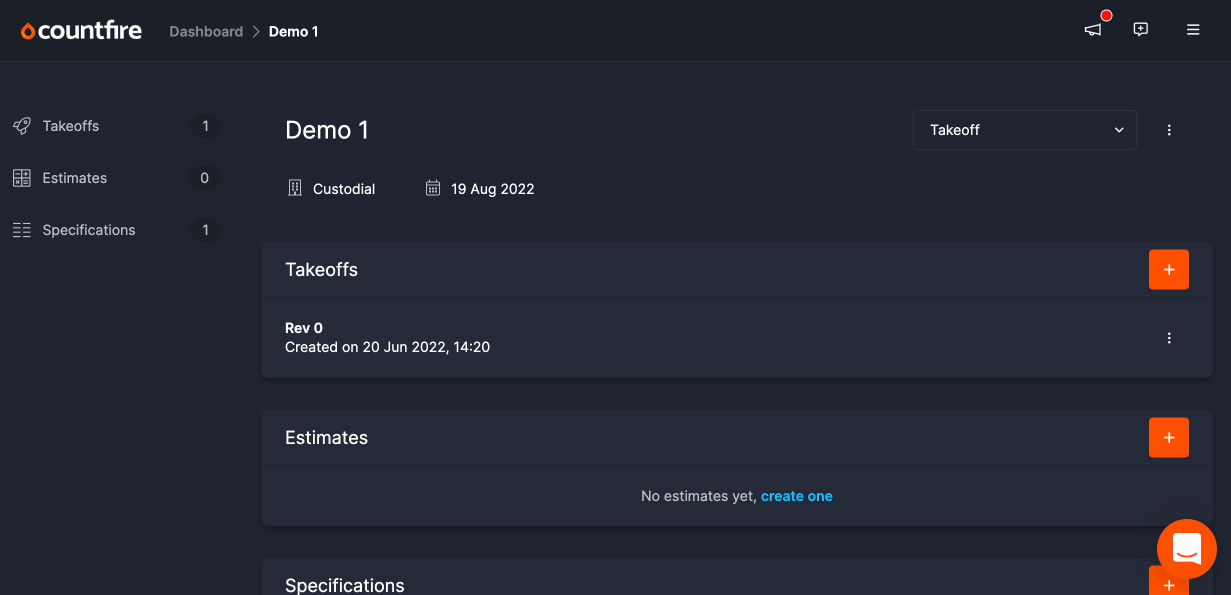This screenshot has width=1231, height=595.
Task: Add a new specification
Action: click(x=1168, y=583)
